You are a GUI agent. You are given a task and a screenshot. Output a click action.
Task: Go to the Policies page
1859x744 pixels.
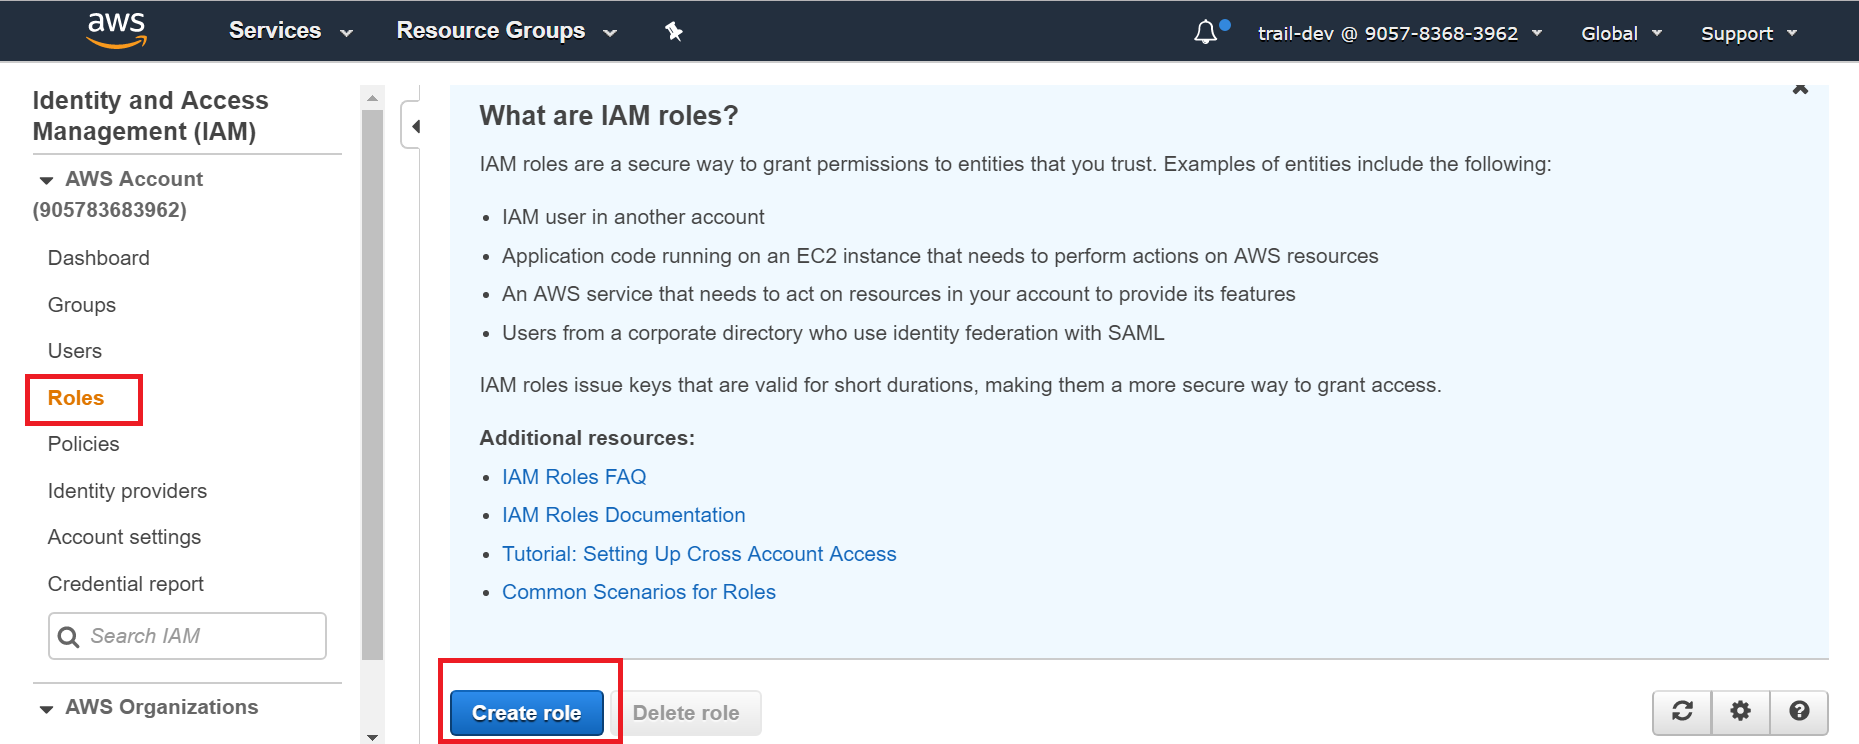83,444
